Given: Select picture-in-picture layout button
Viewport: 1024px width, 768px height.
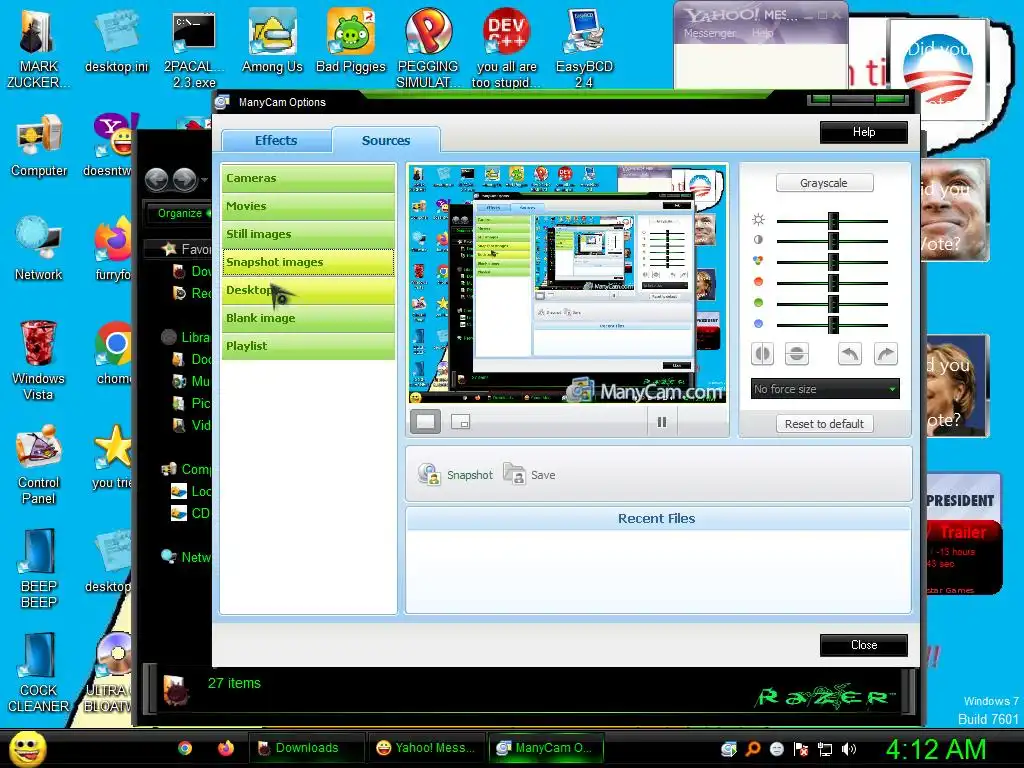Looking at the screenshot, I should (x=460, y=422).
